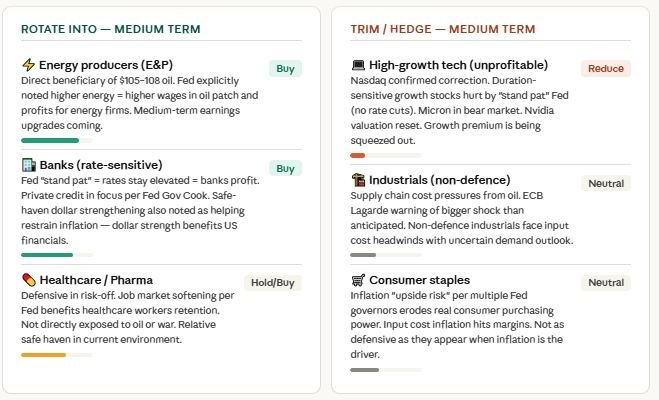659x400 pixels.
Task: Click the Hold/Buy badge for Healthcare / Pharma
Action: pyautogui.click(x=273, y=283)
